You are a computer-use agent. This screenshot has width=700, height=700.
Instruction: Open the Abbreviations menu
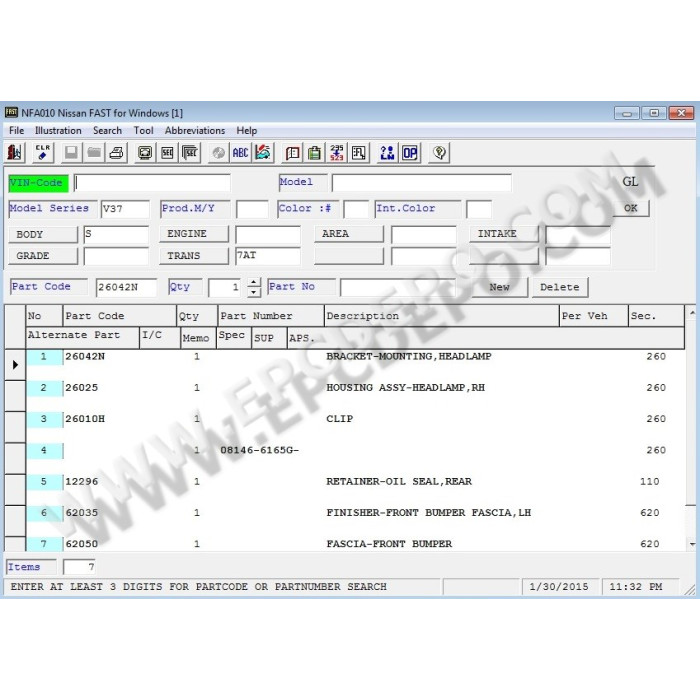[195, 130]
